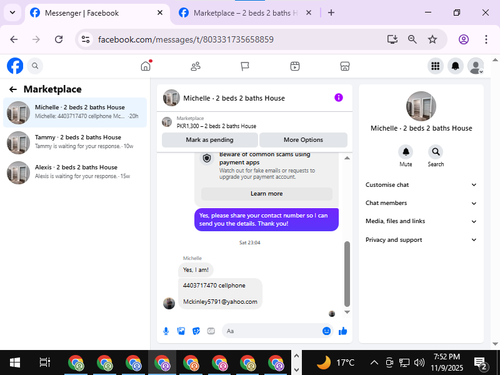Open the account profile avatar menu

[x=476, y=66]
